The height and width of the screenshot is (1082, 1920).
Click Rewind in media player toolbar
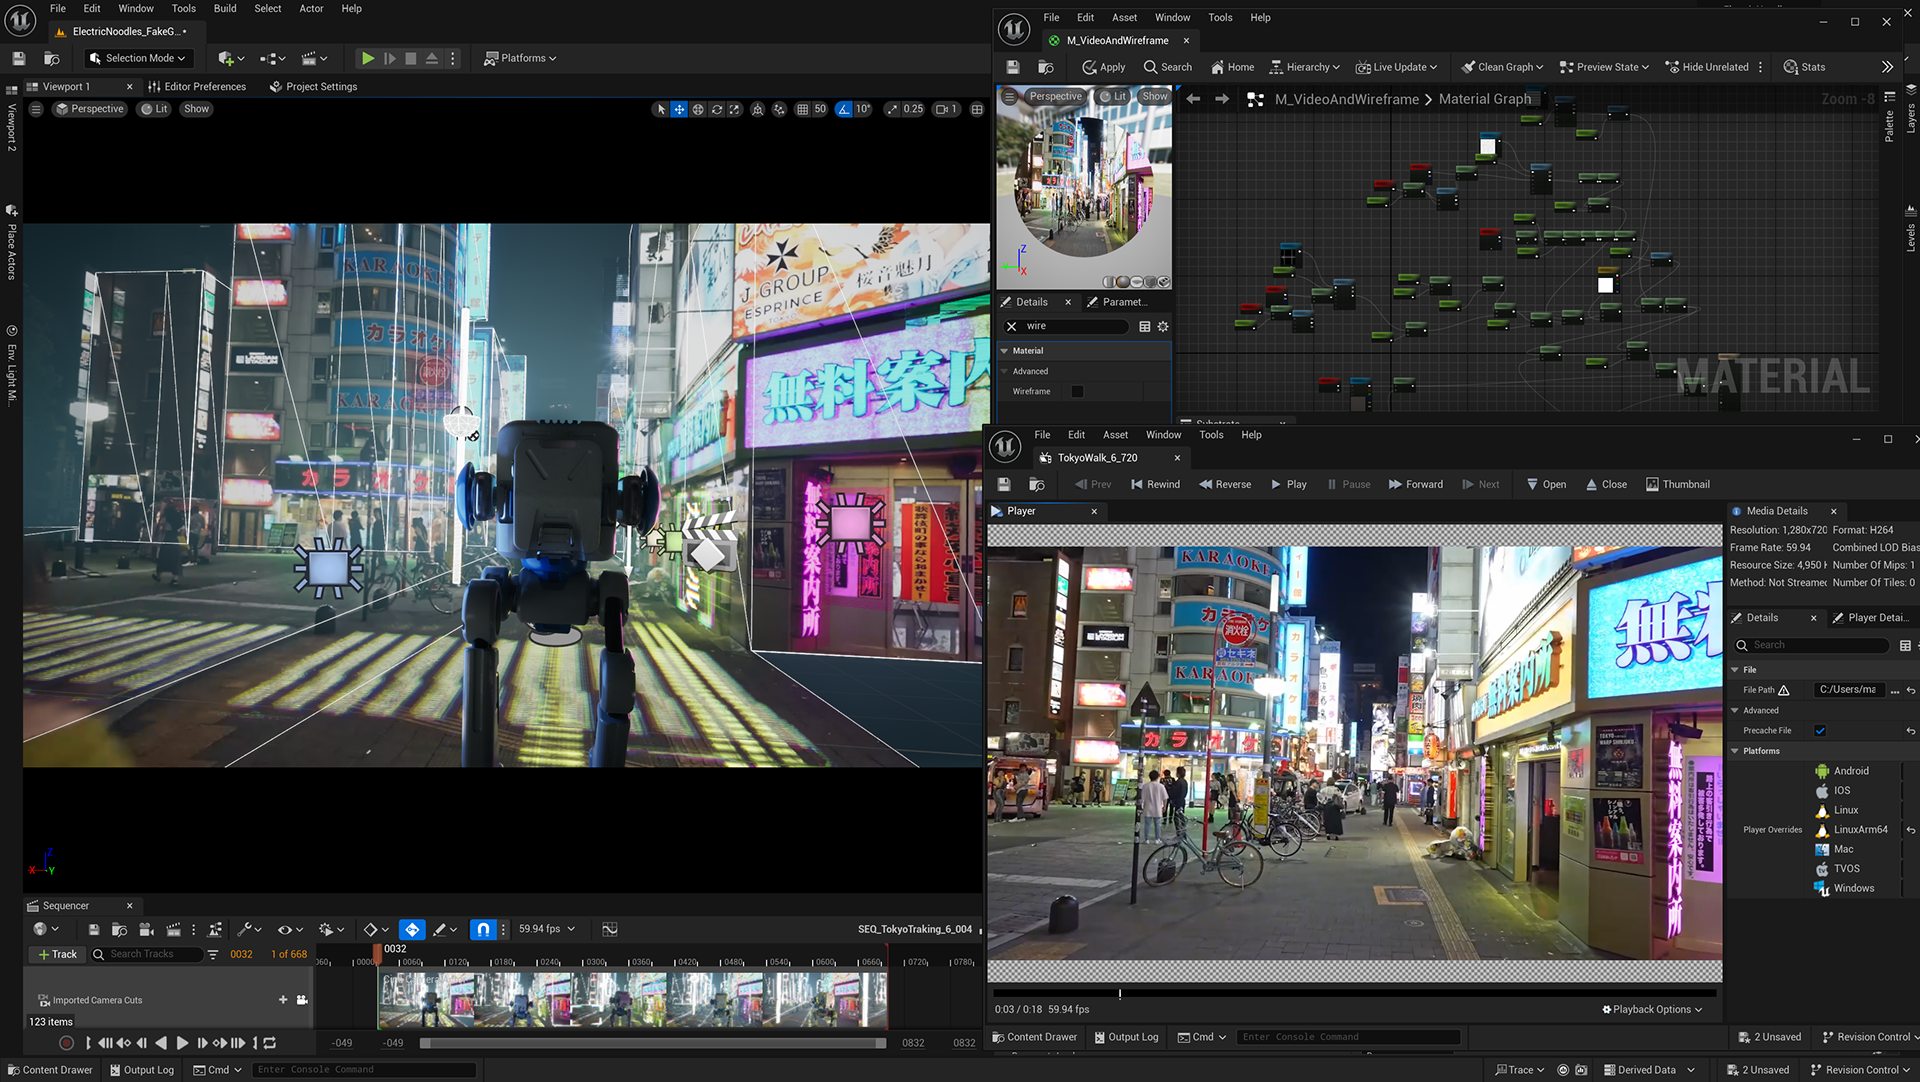pyautogui.click(x=1155, y=484)
